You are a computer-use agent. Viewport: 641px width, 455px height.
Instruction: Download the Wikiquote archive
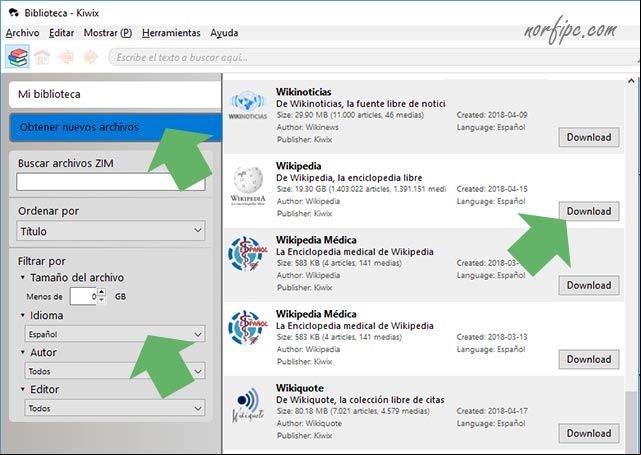(589, 433)
